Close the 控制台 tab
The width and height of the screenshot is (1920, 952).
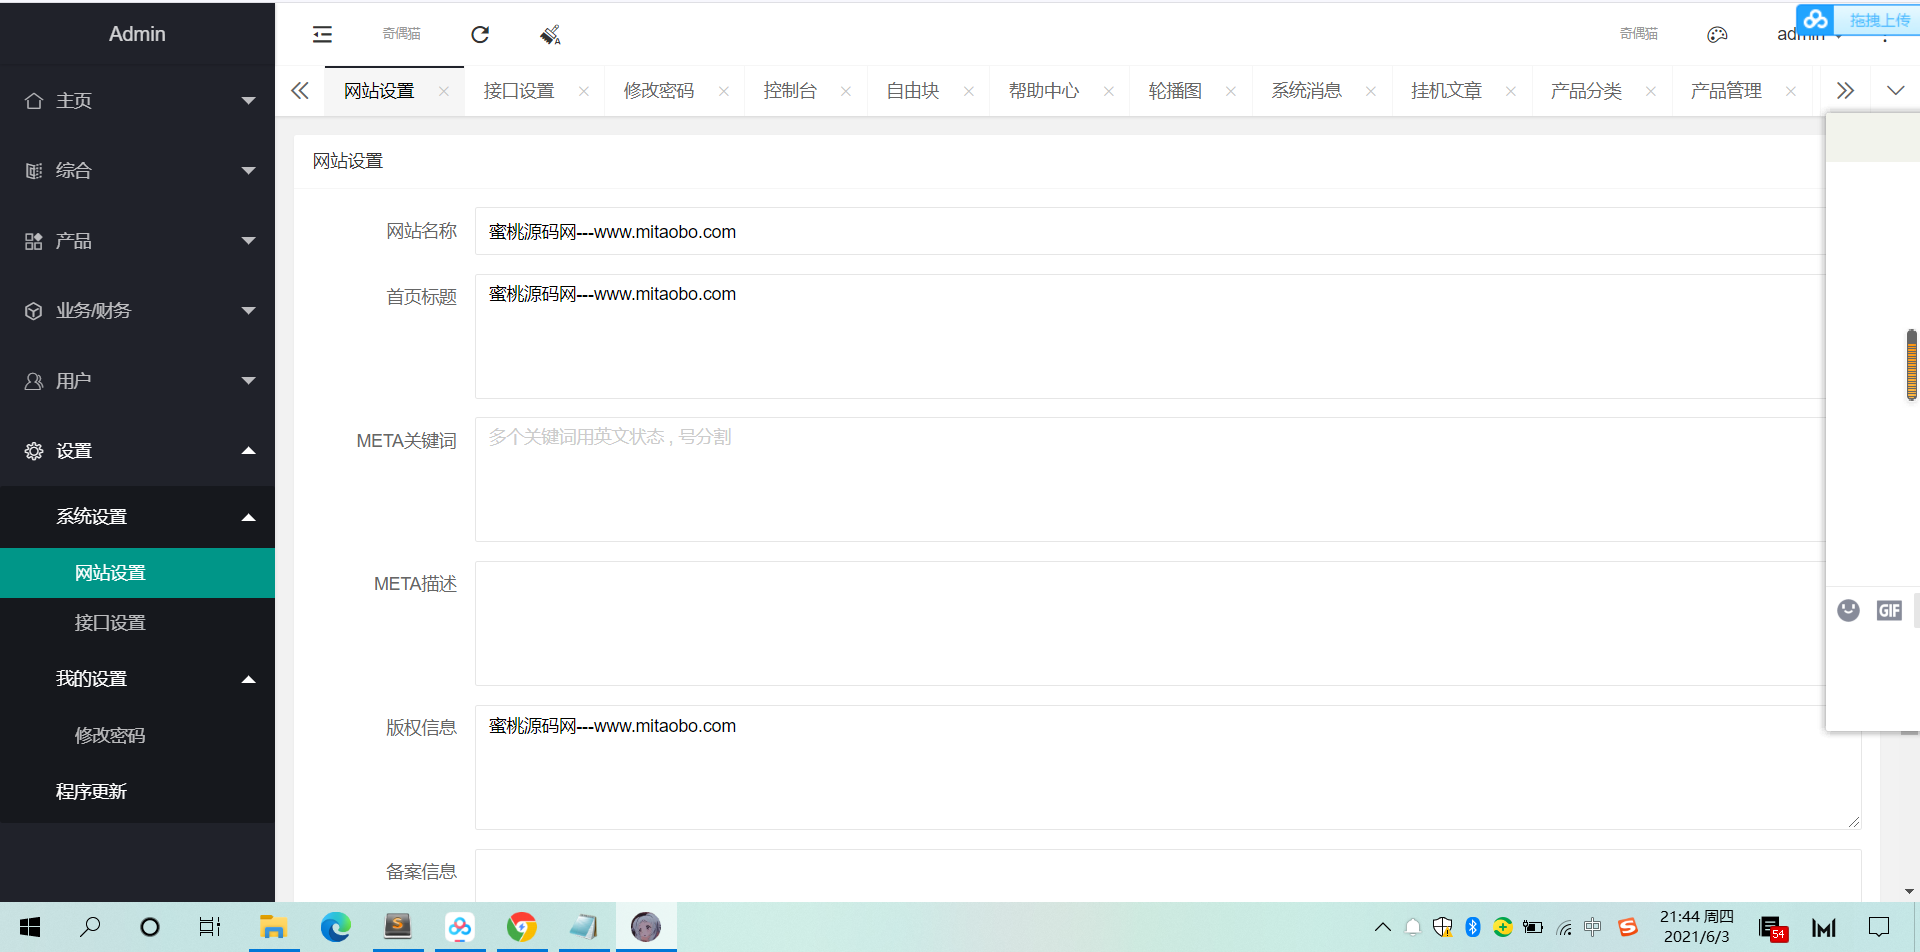pyautogui.click(x=846, y=91)
